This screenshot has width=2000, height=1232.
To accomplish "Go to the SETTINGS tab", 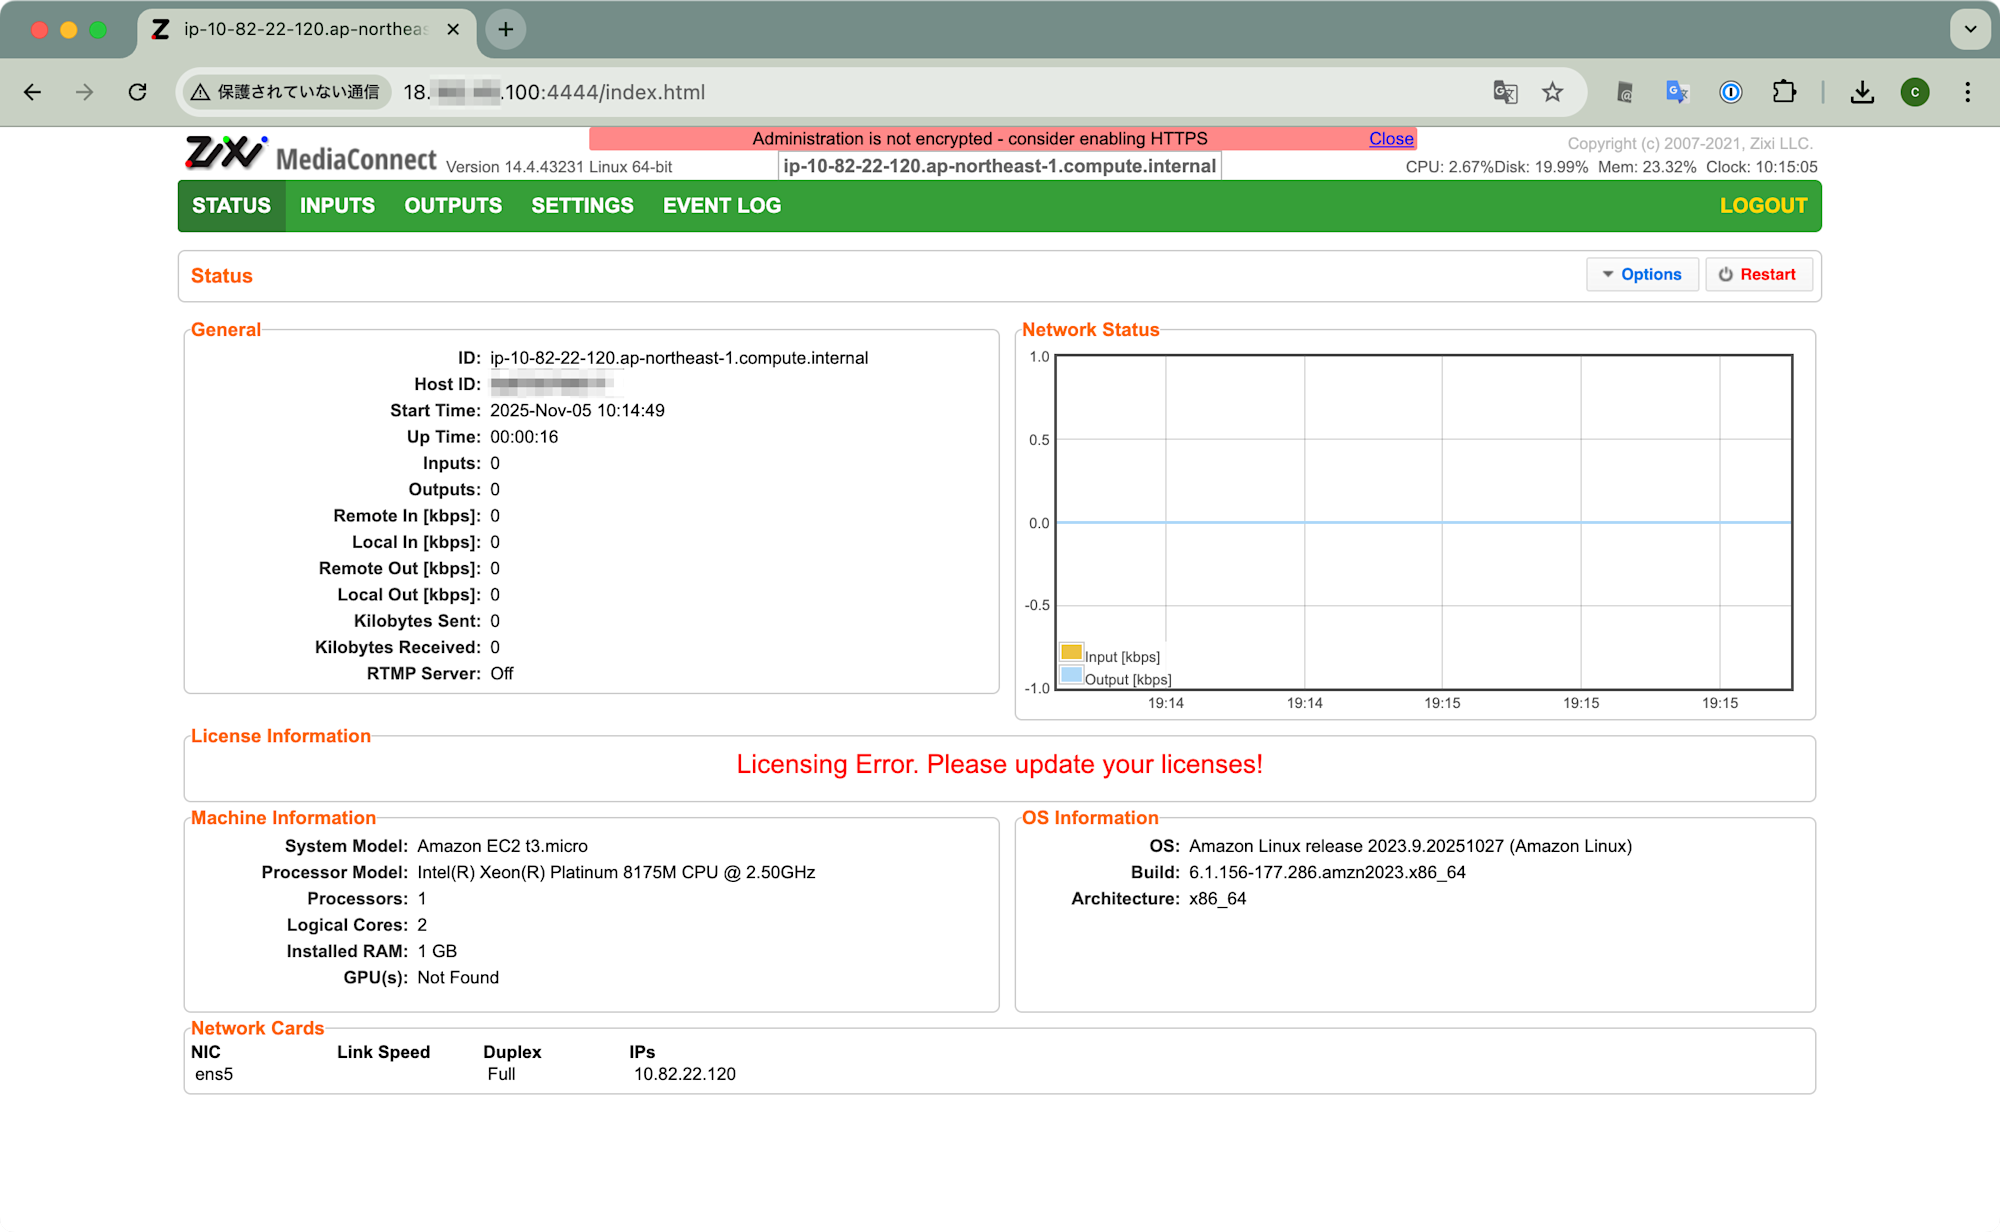I will 582,206.
